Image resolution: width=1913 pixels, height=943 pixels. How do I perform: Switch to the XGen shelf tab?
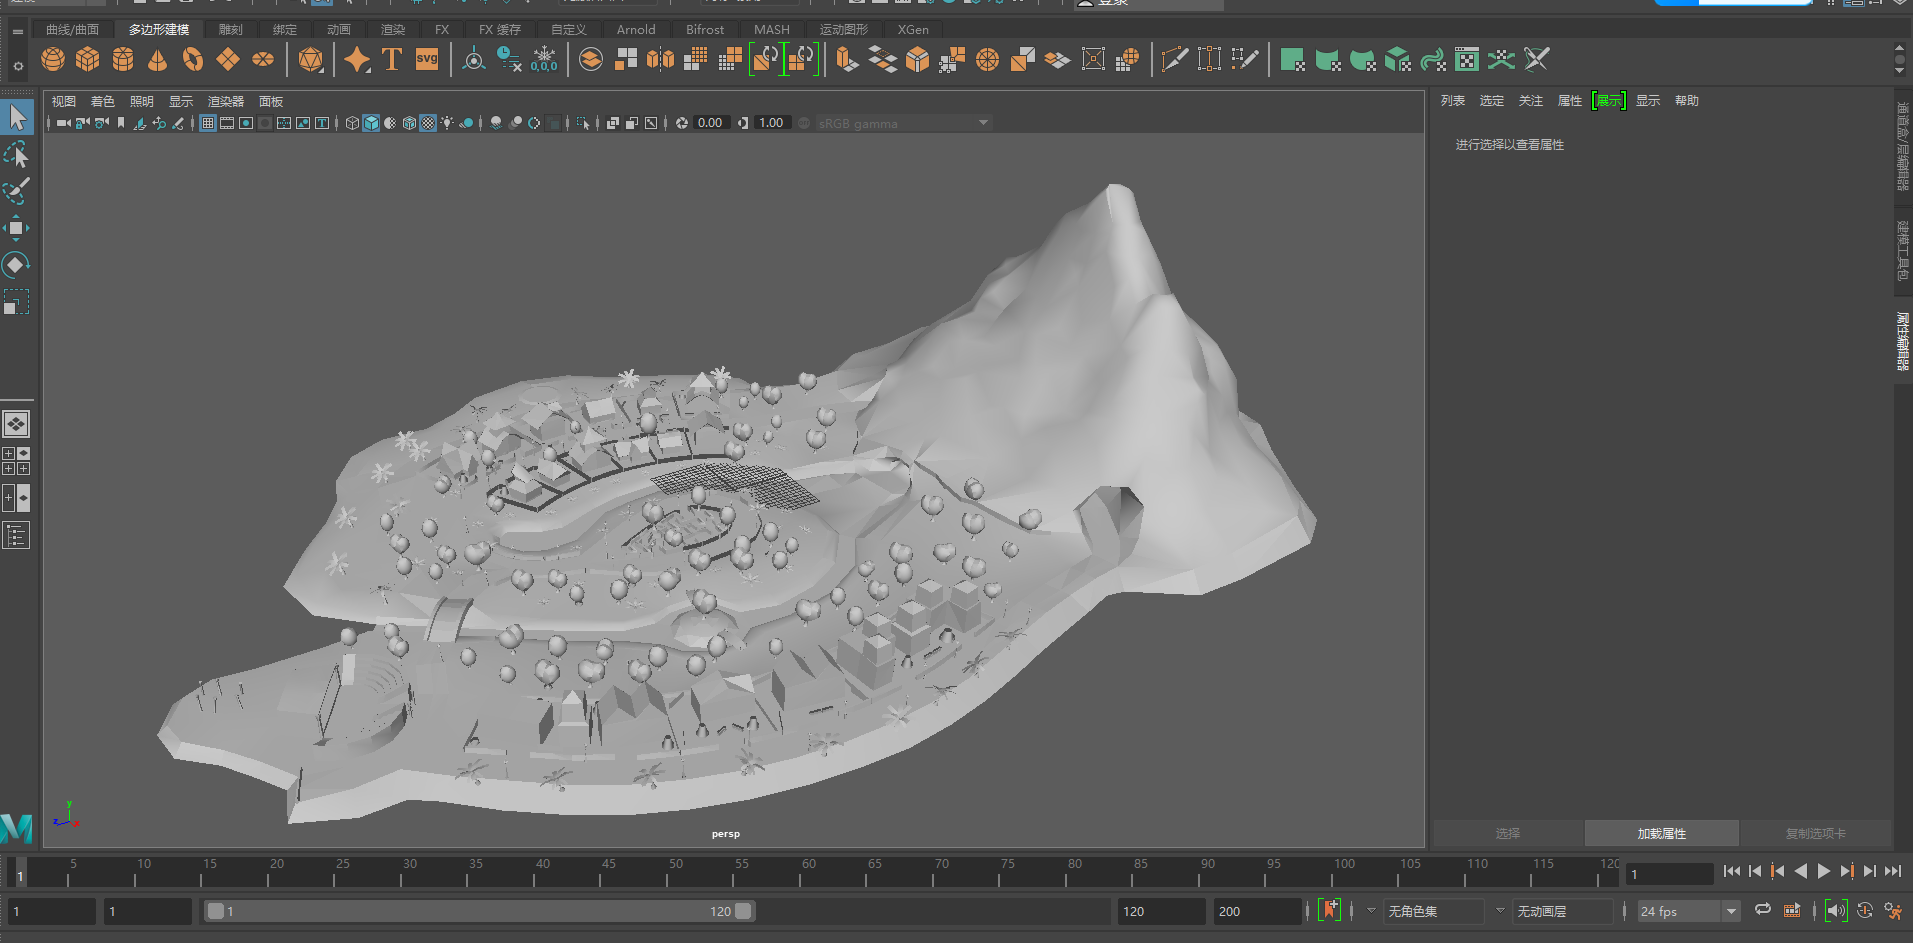913,30
